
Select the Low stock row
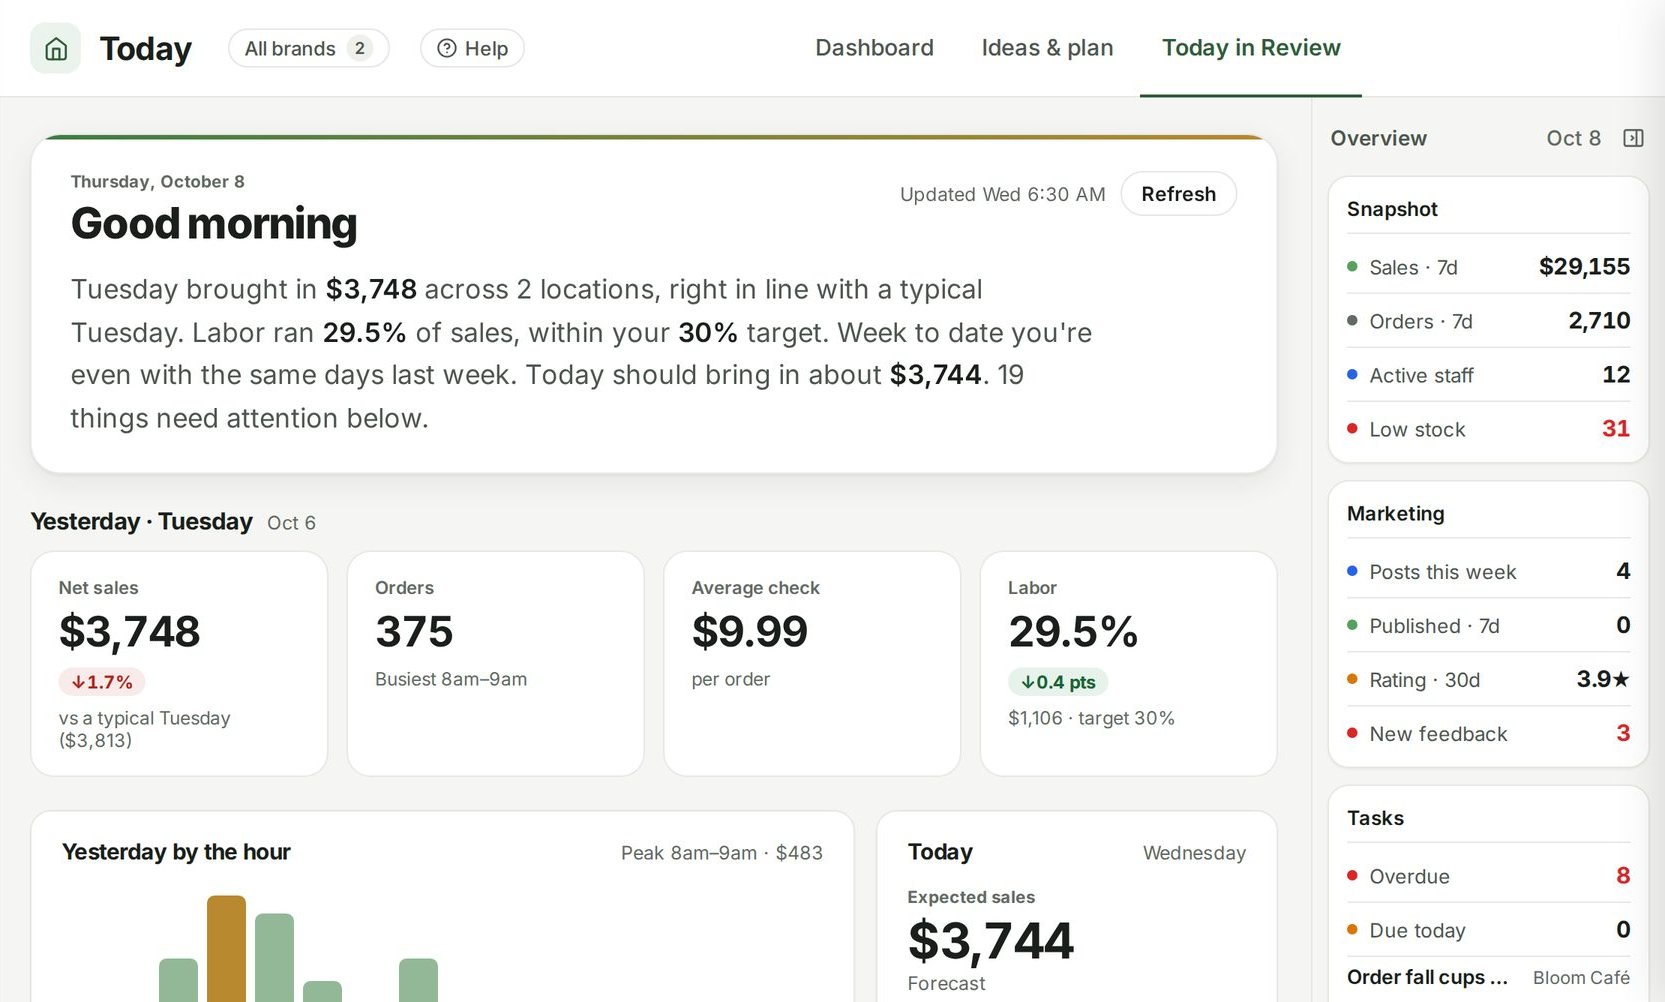click(x=1488, y=429)
